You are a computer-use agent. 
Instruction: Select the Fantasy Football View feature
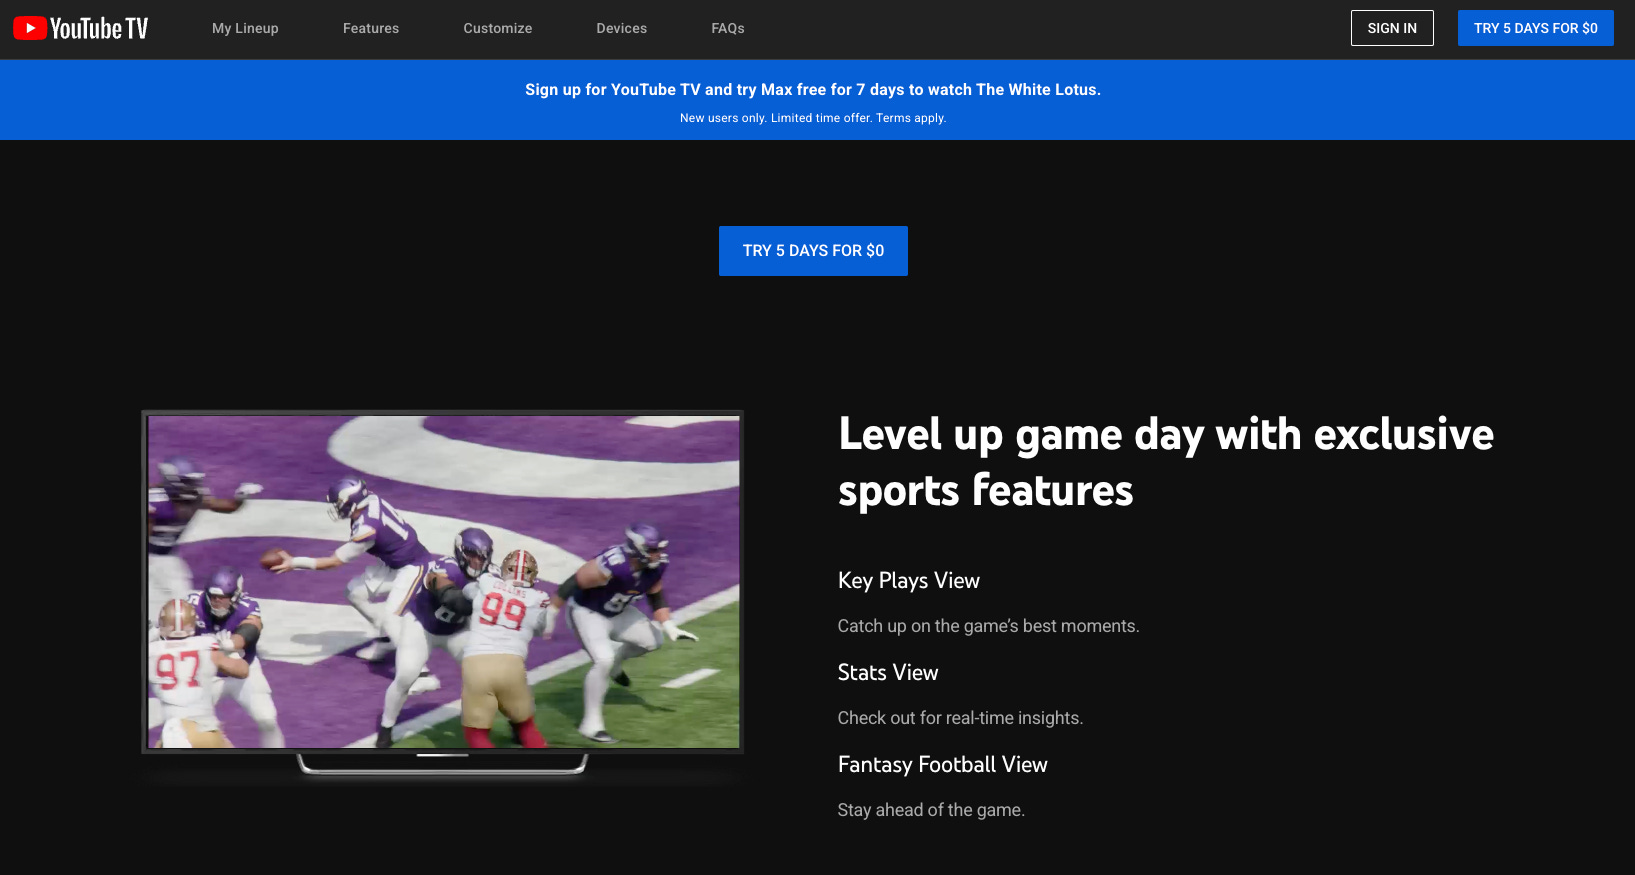pos(943,764)
